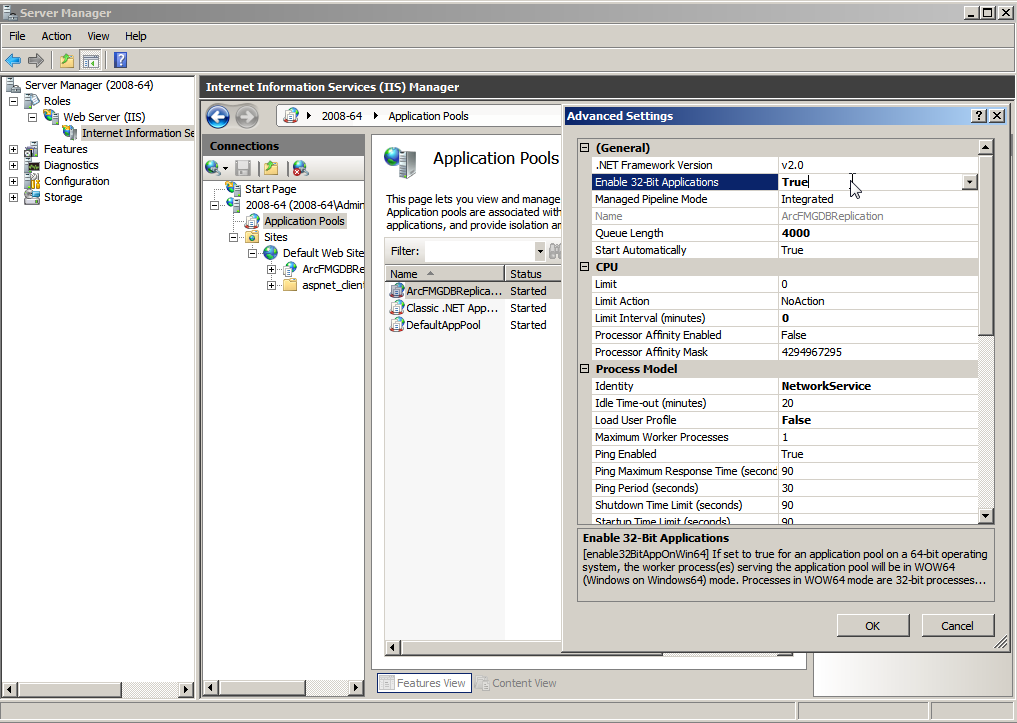Click the home icon in the IIS breadcrumb bar
Image resolution: width=1017 pixels, height=723 pixels.
click(x=290, y=116)
